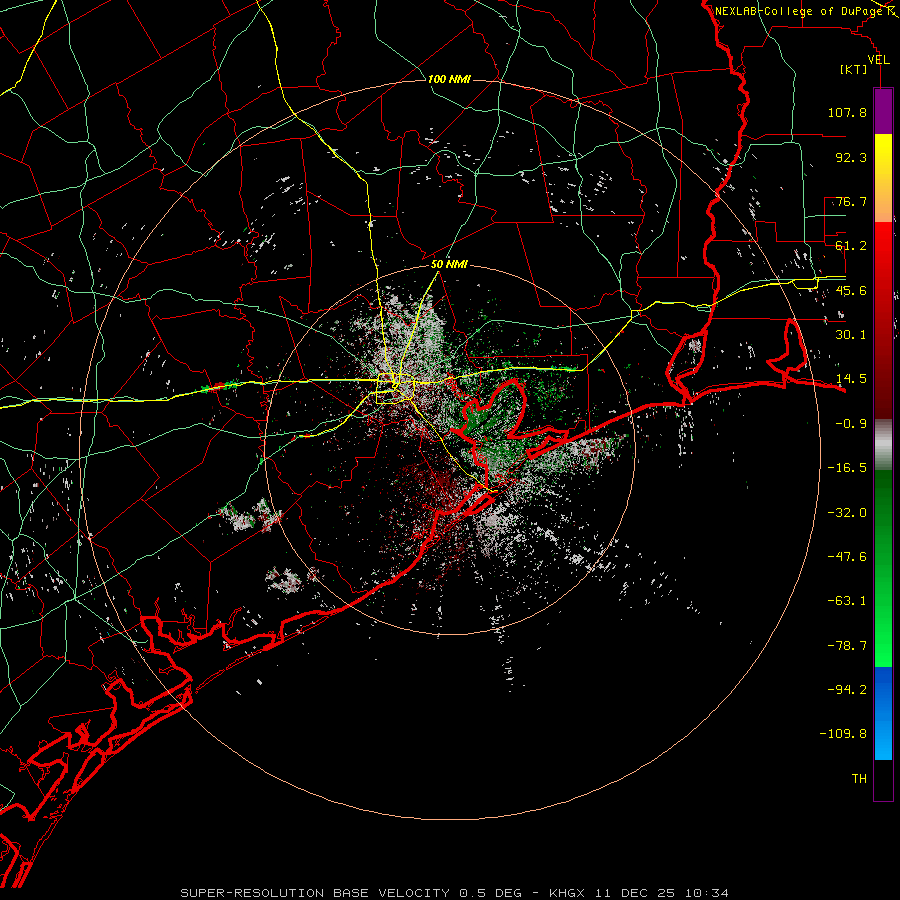Click the 50 NMI range ring label
Image resolution: width=900 pixels, height=900 pixels.
(449, 265)
